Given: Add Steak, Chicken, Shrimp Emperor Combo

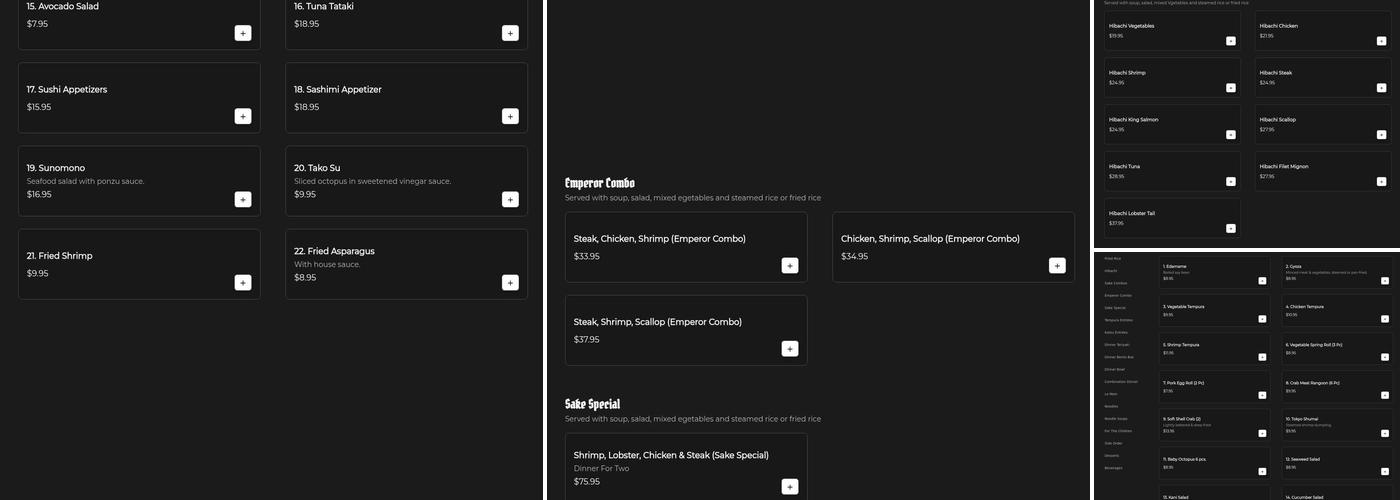Looking at the screenshot, I should 789,265.
